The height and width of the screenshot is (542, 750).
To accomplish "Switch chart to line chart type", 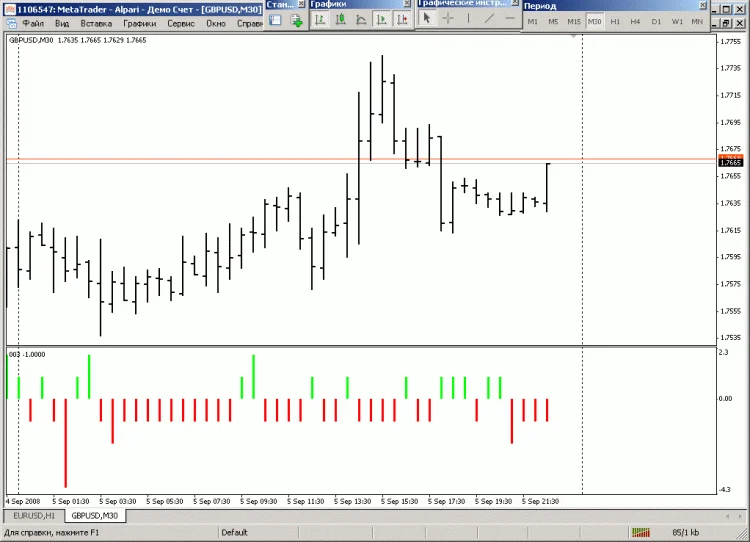I will point(361,20).
